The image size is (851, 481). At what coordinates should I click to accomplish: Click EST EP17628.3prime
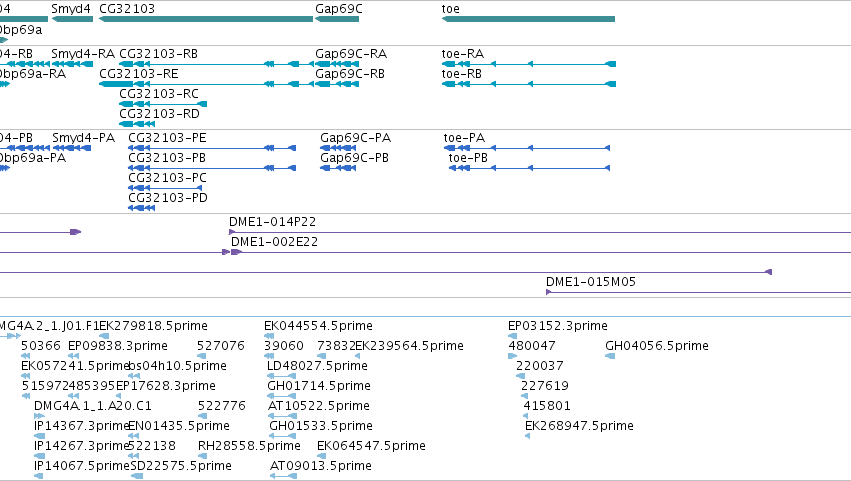166,386
